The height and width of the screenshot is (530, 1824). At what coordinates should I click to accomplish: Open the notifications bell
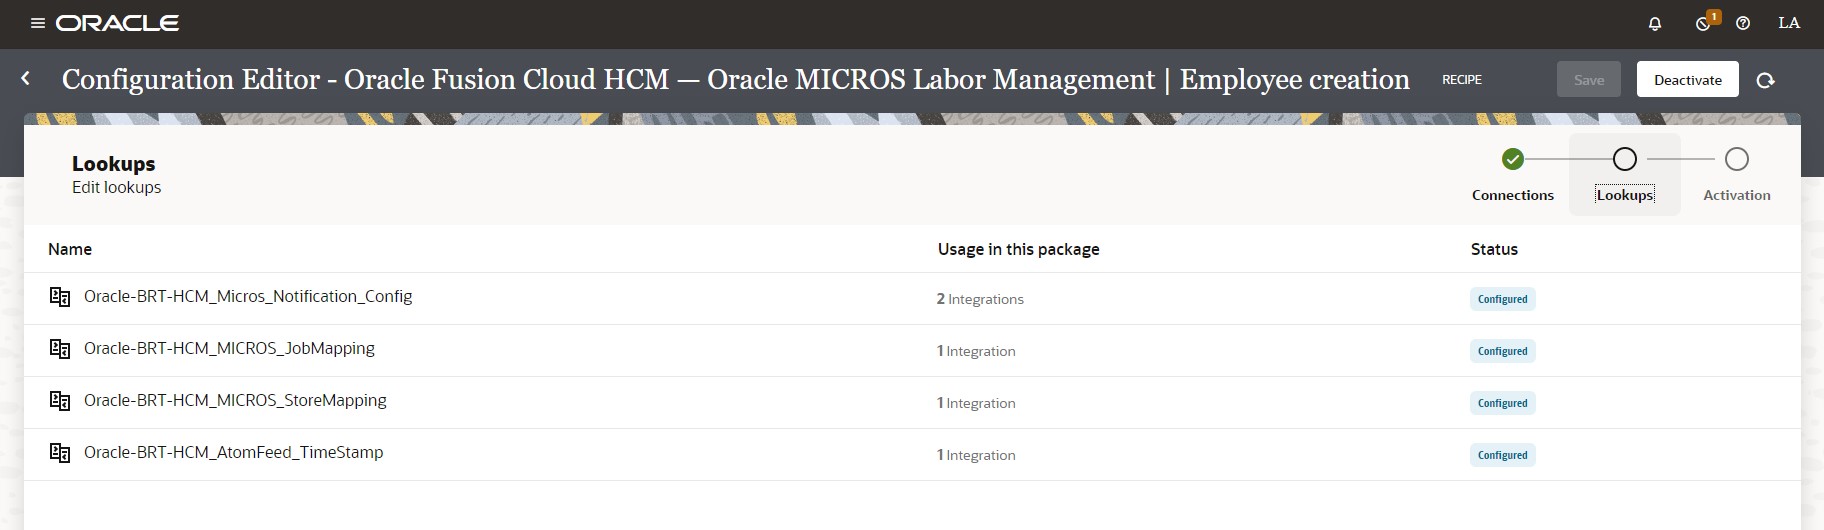[1655, 23]
